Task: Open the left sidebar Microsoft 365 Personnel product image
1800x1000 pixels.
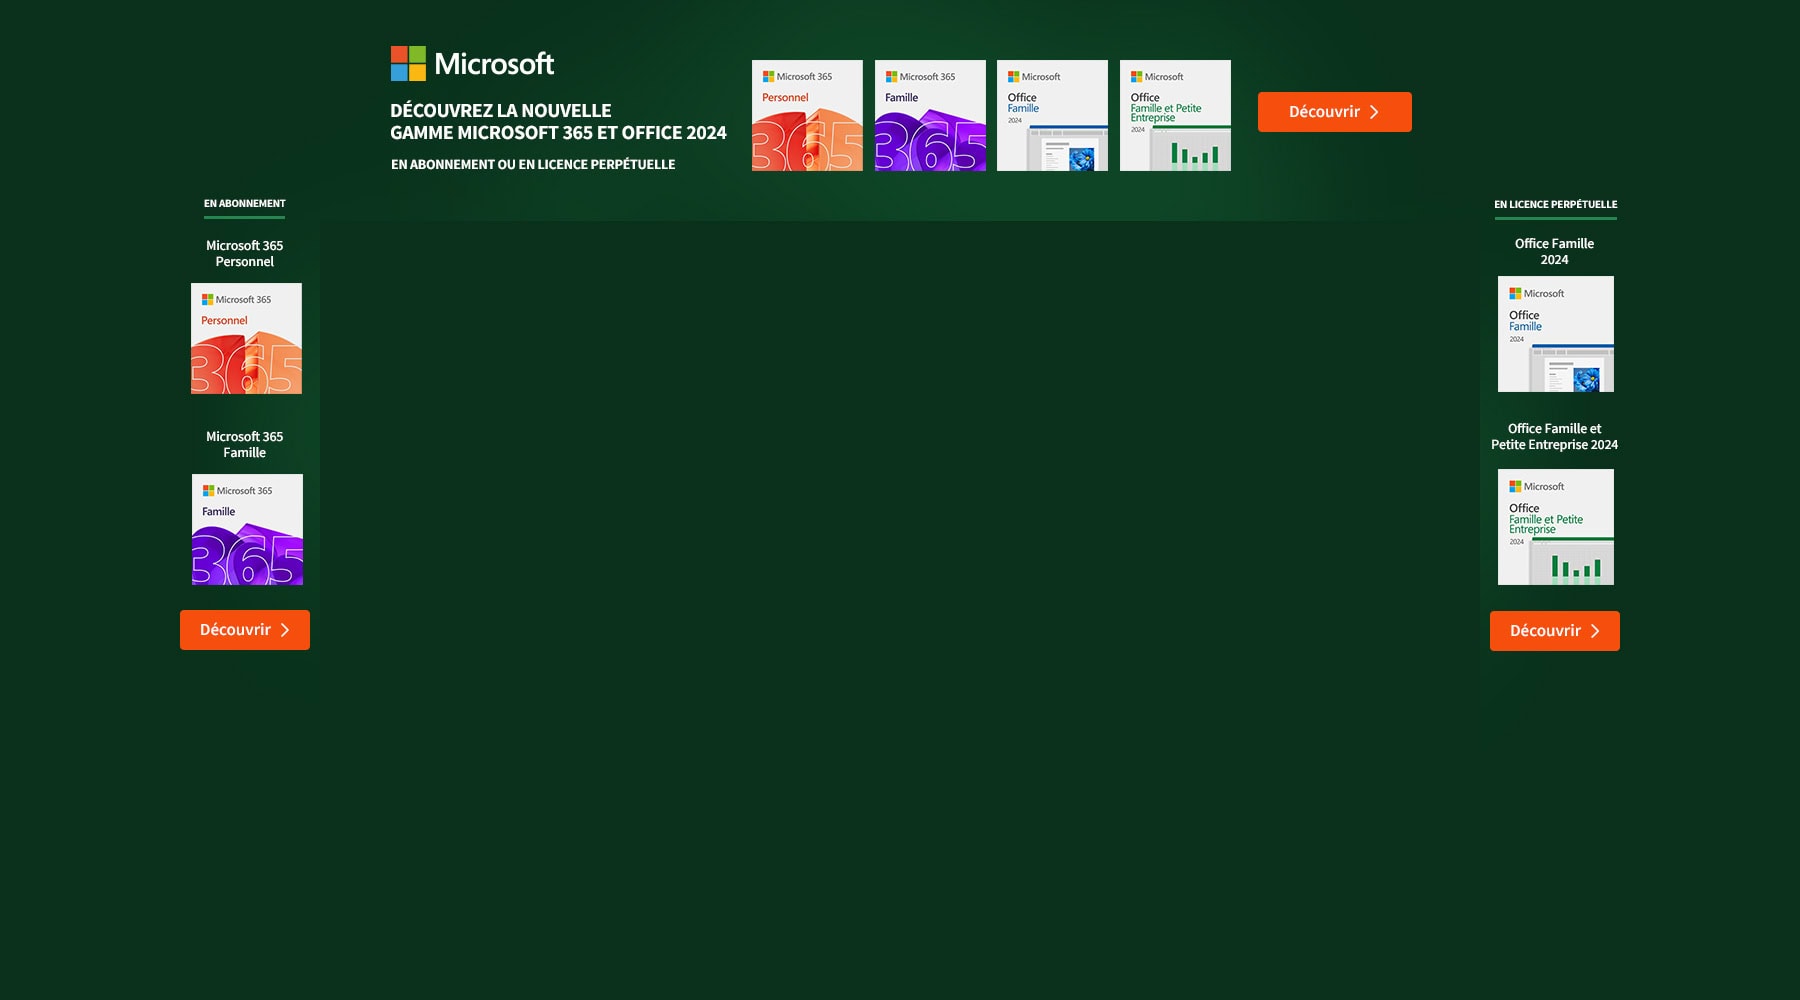Action: coord(246,338)
